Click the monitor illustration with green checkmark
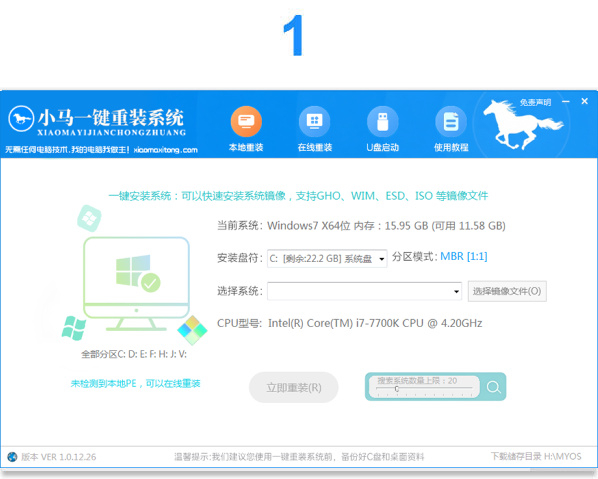The height and width of the screenshot is (479, 598). coord(137,283)
